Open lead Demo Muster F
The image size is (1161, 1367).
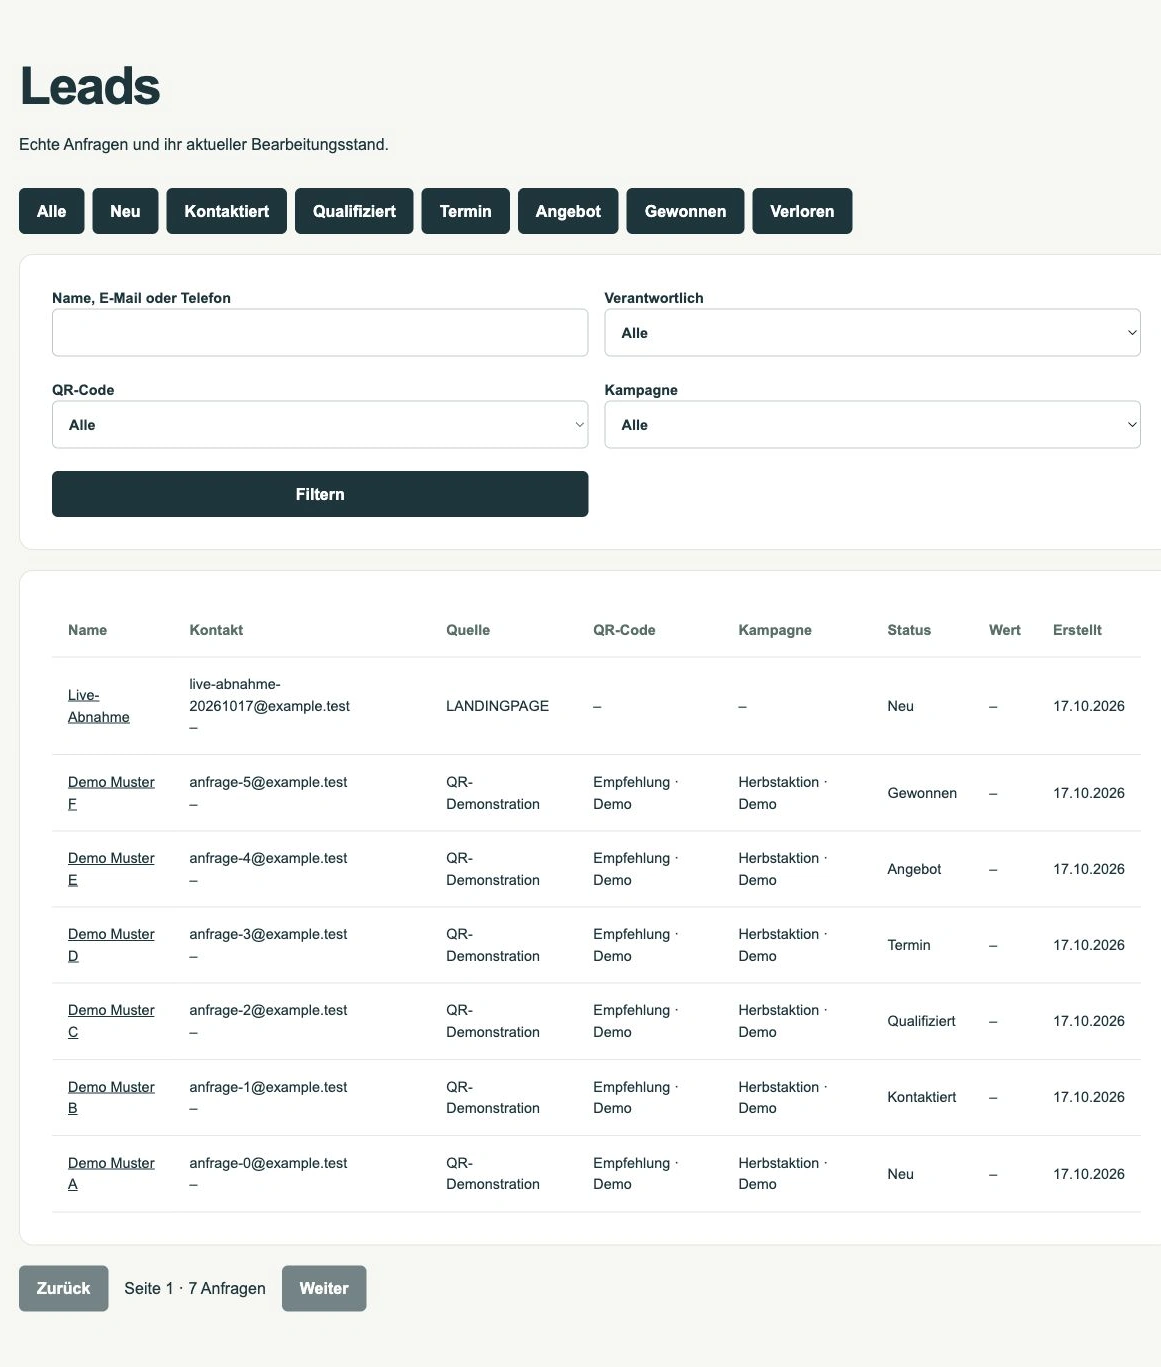pos(111,793)
